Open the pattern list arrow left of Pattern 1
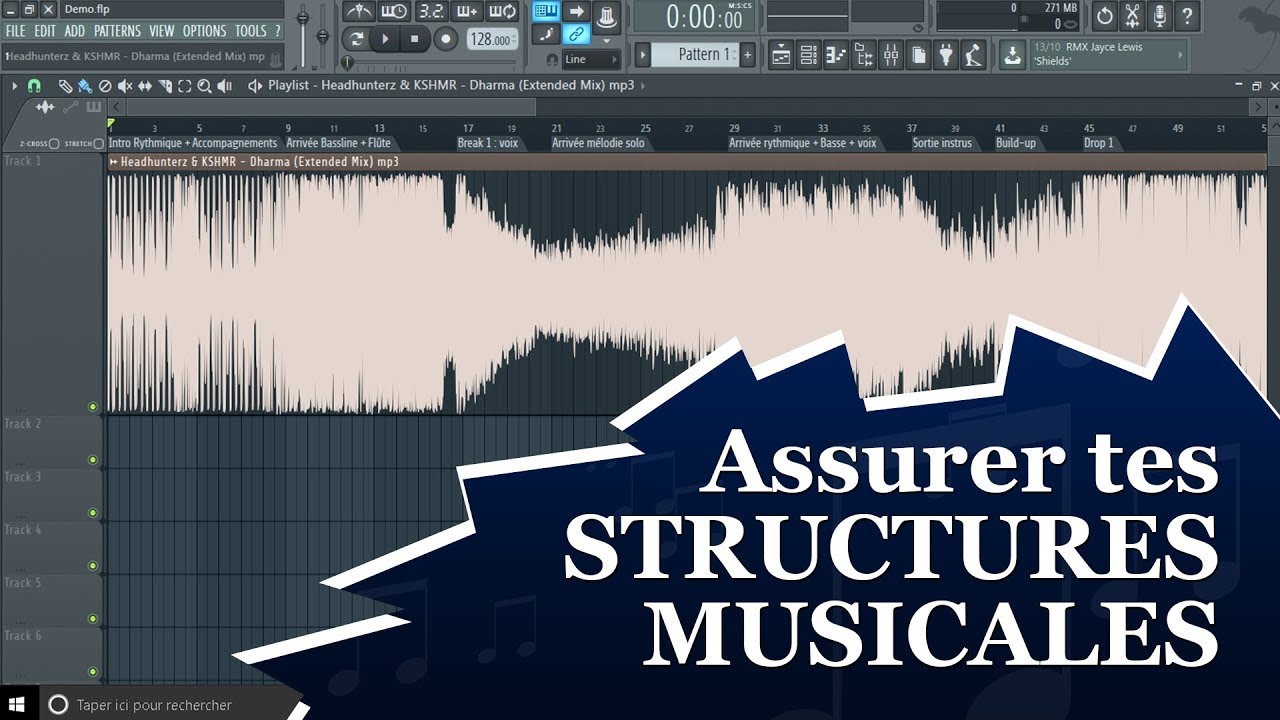The width and height of the screenshot is (1280, 720). (x=643, y=55)
